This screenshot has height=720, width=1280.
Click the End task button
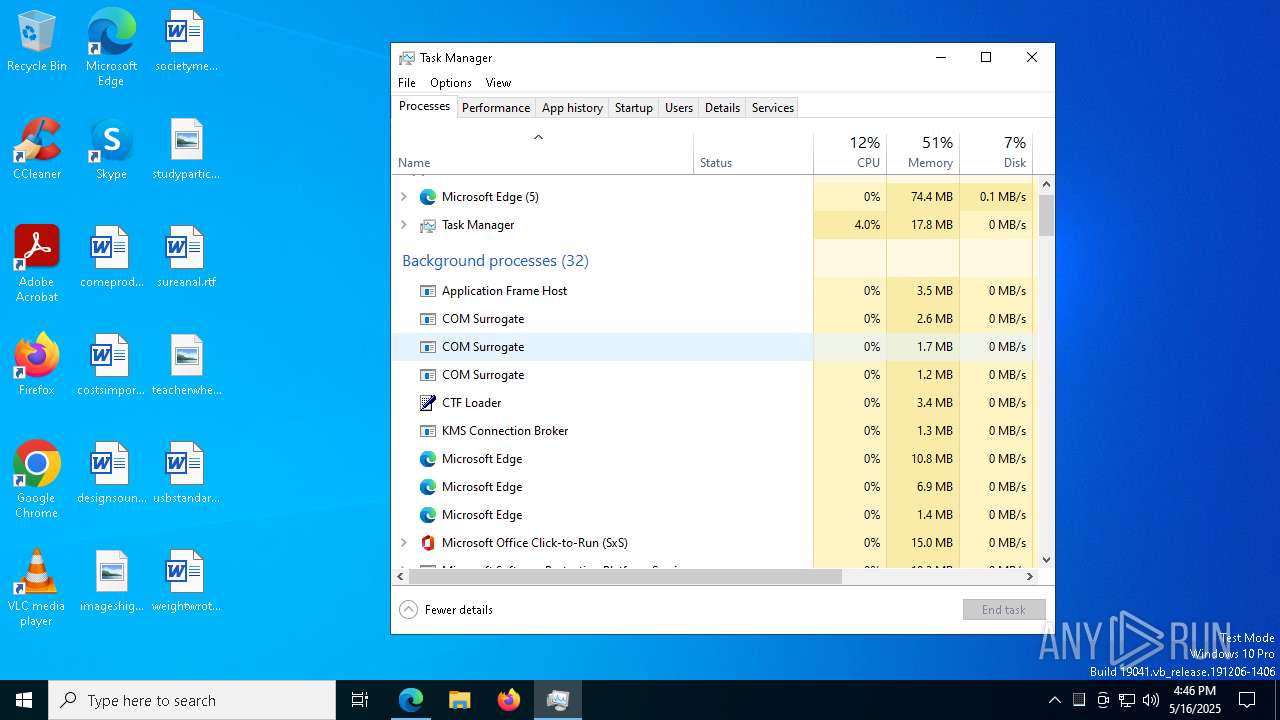(x=1004, y=609)
